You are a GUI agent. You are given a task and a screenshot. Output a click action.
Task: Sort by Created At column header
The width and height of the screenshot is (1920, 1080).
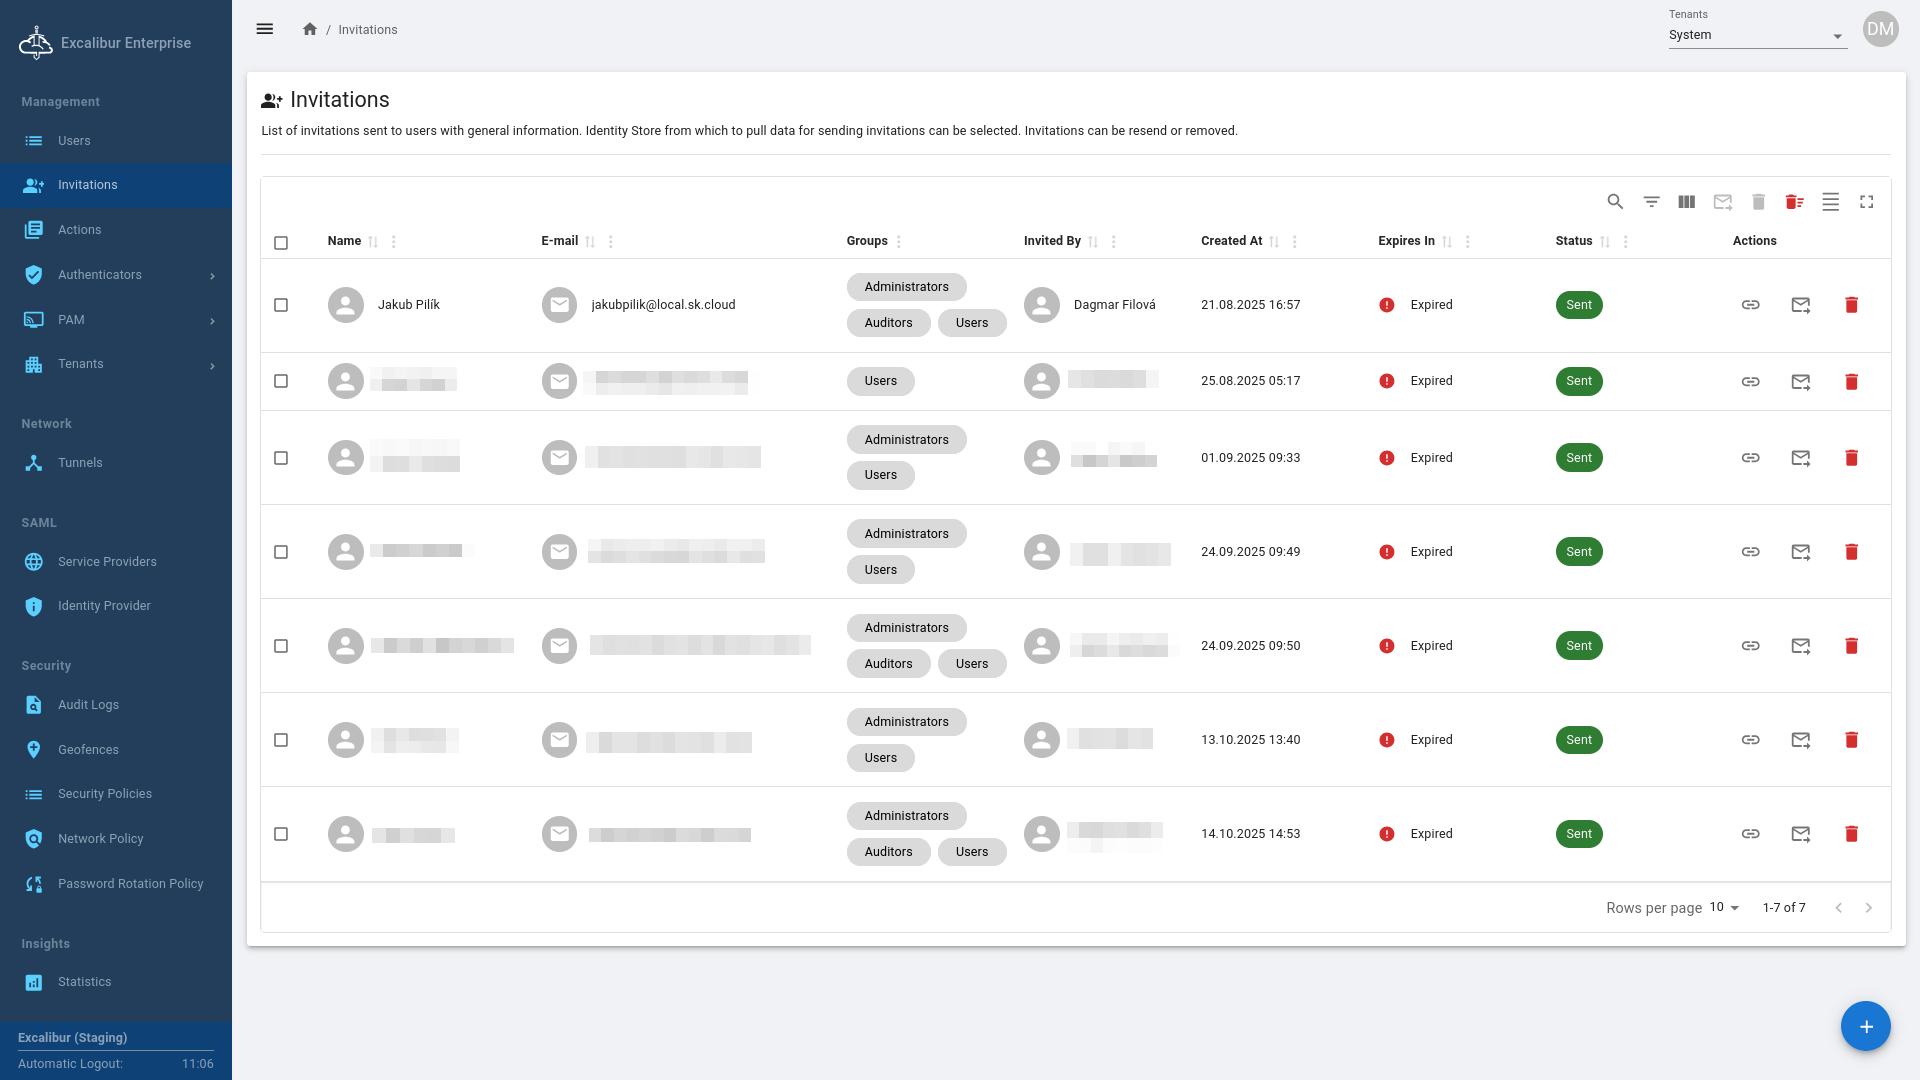click(1231, 241)
